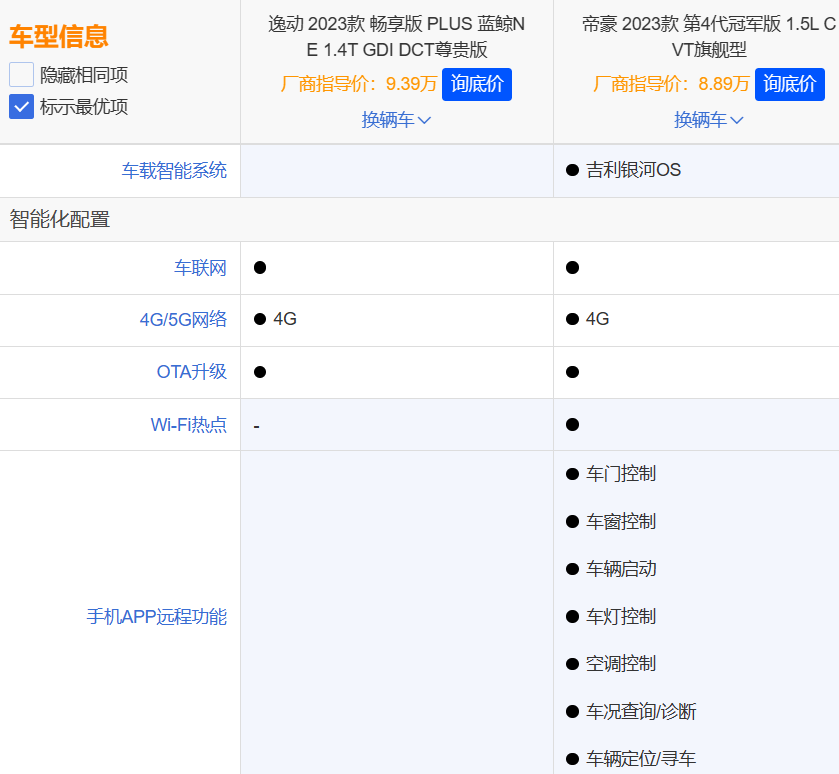The image size is (839, 774).
Task: Click 询底价 button for 帝豪 2023款
Action: tap(789, 84)
